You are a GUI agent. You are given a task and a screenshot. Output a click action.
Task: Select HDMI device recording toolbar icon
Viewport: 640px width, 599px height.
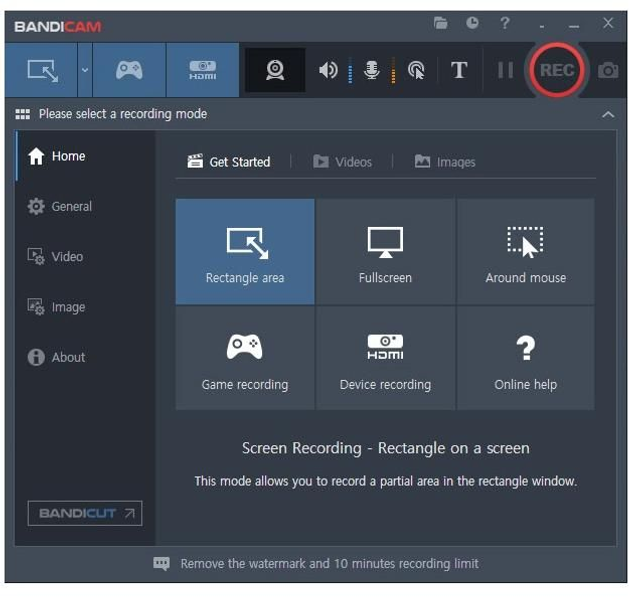tap(203, 70)
